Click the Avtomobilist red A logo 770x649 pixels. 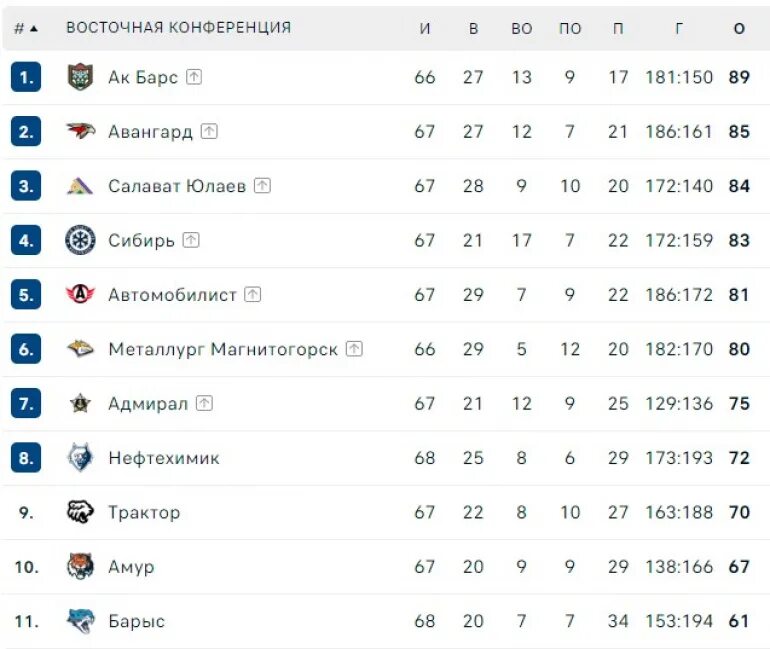tap(80, 294)
